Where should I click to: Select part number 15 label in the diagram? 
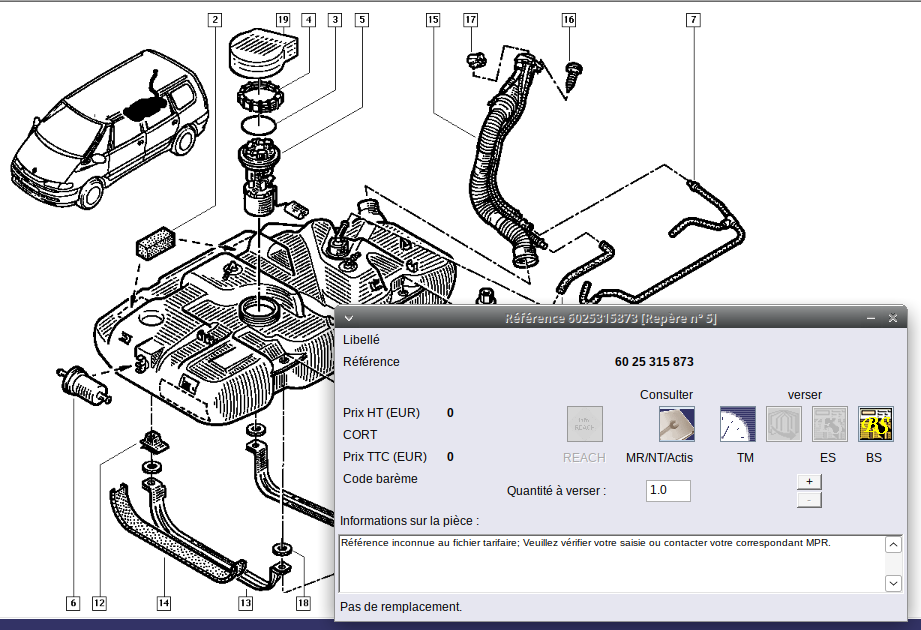click(x=433, y=19)
